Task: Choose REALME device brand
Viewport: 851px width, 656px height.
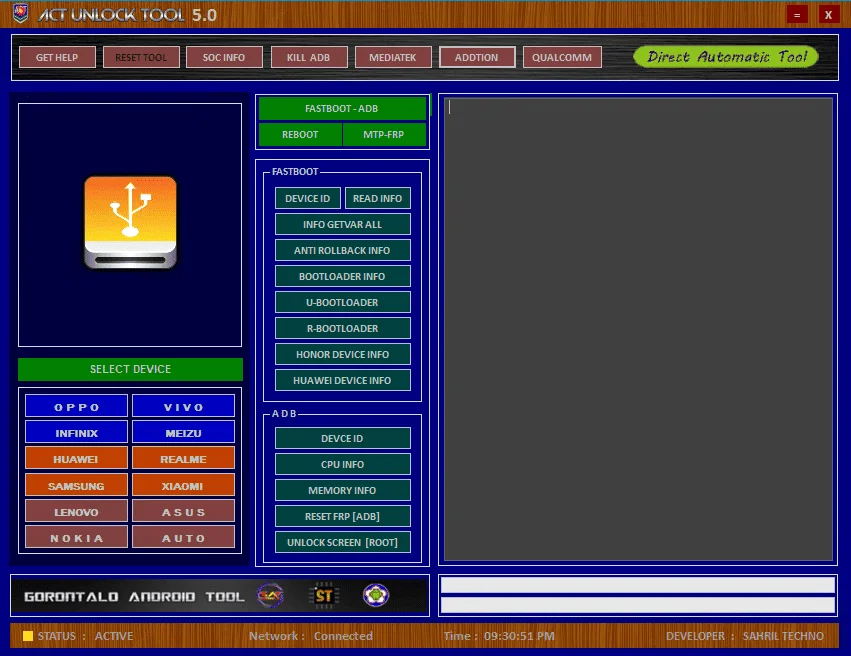Action: (x=183, y=459)
